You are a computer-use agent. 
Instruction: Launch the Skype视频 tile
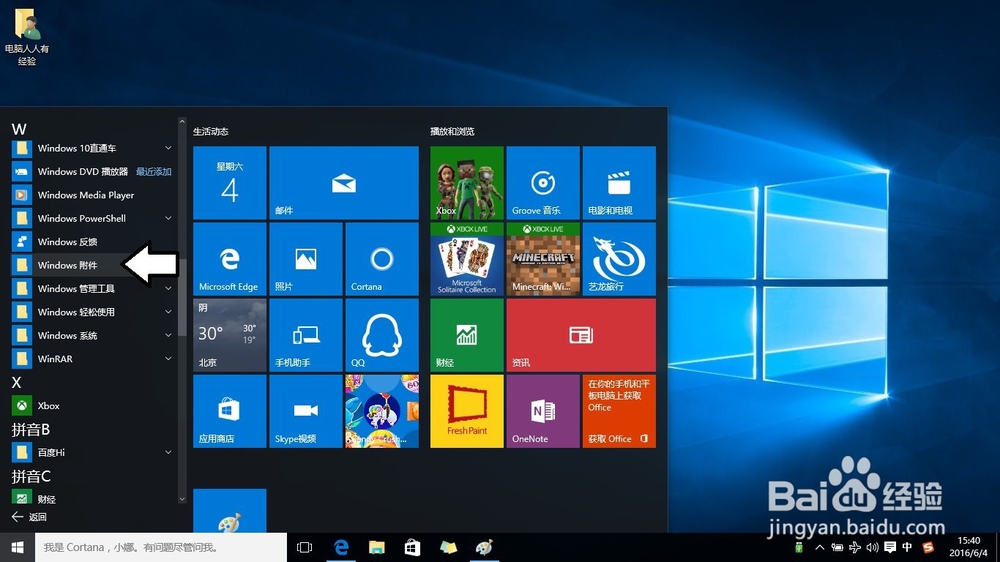[x=305, y=411]
